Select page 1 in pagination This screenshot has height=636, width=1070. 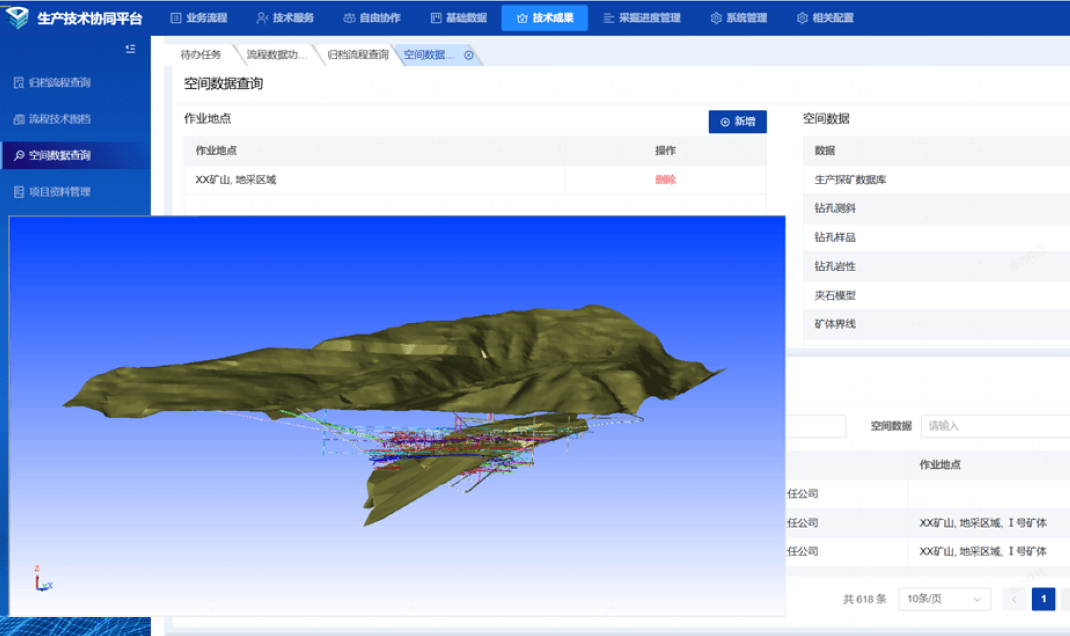point(1043,599)
